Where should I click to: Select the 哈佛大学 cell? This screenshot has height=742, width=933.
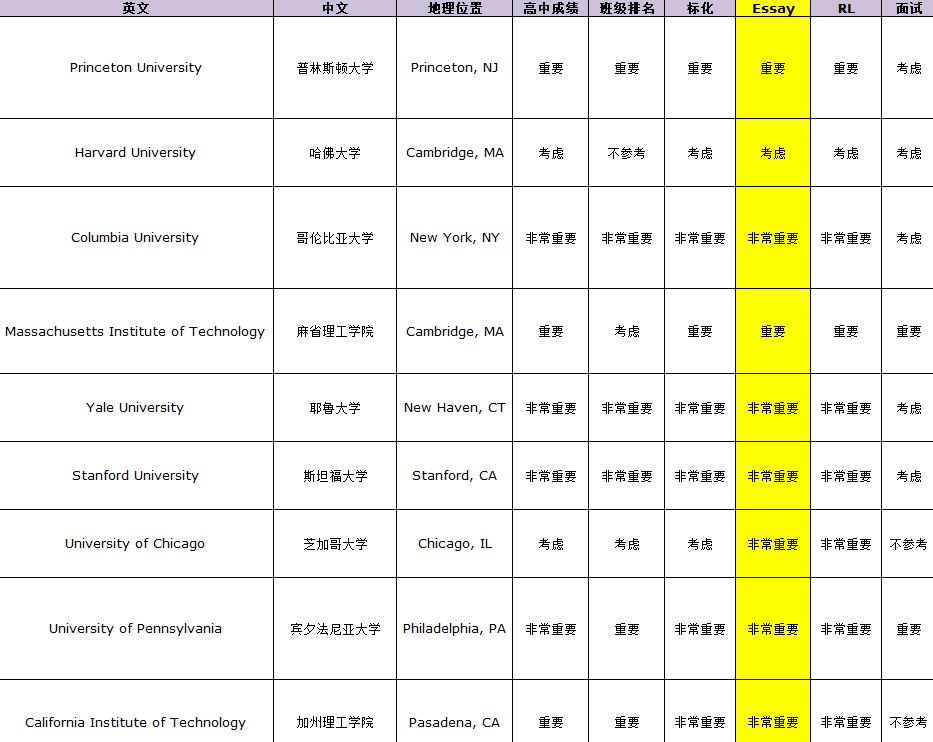pos(335,152)
